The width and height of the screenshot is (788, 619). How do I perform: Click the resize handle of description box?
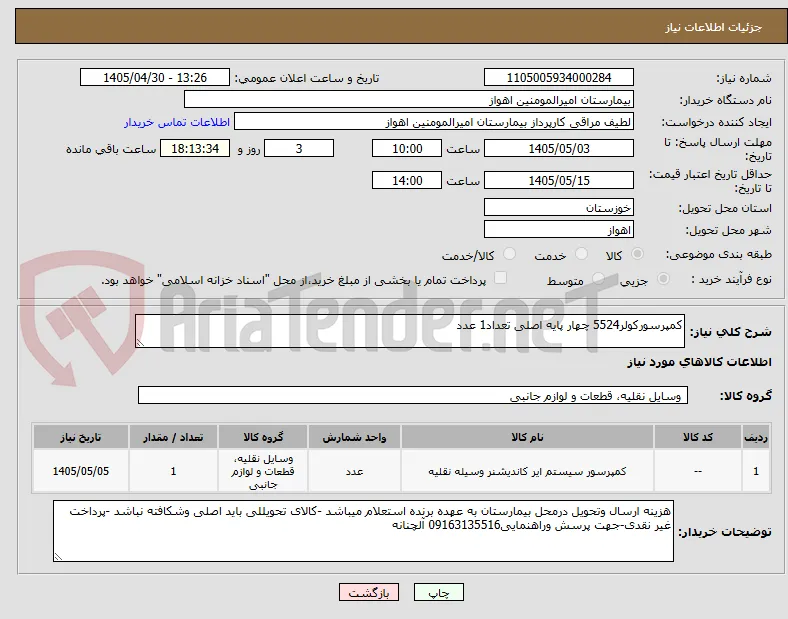[x=140, y=343]
